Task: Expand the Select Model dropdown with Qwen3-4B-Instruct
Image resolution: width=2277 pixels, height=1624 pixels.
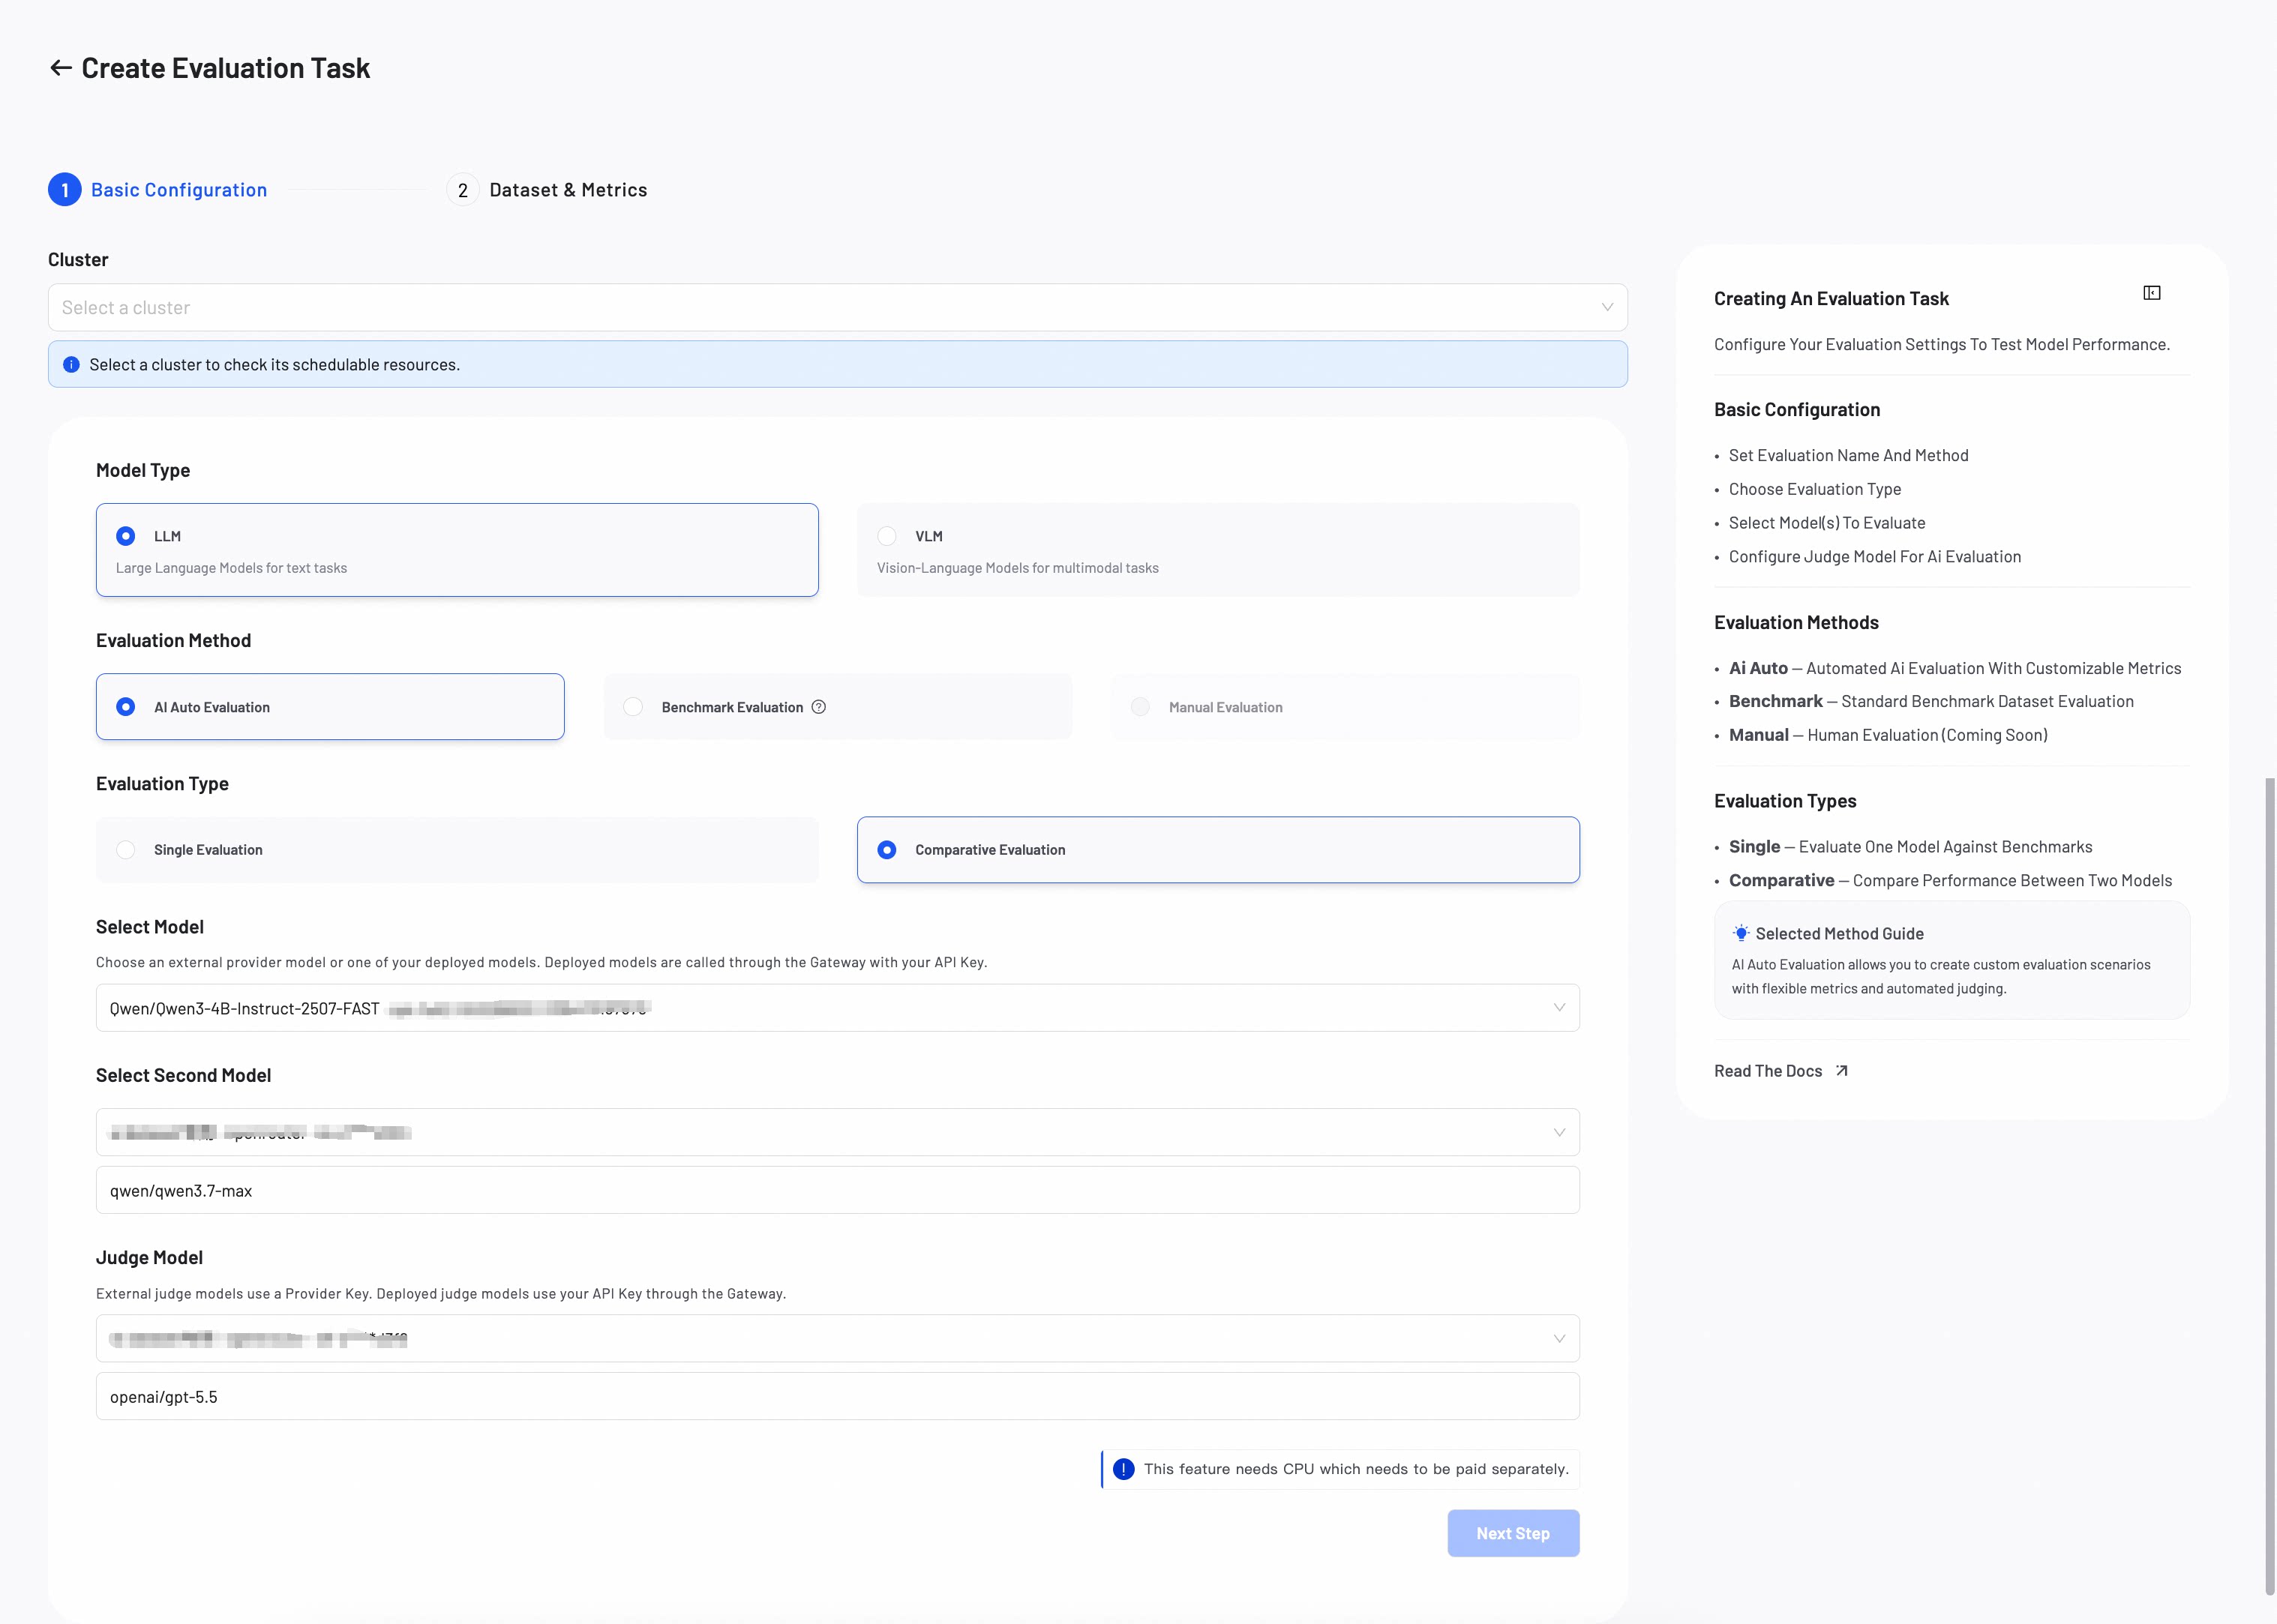Action: click(x=838, y=1008)
